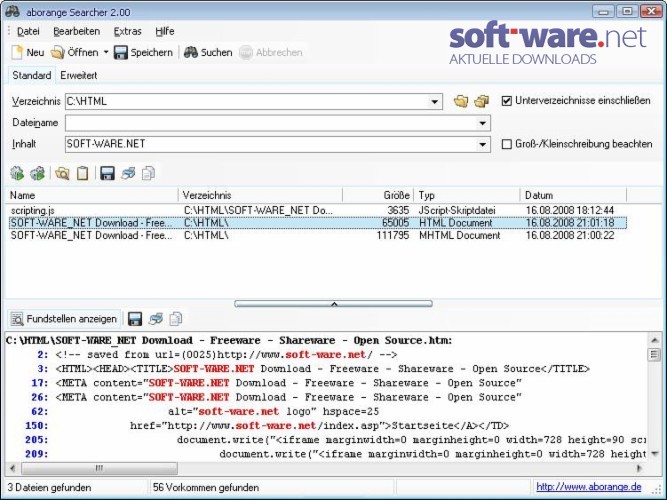
Task: Click line 62 in the preview pane
Action: pyautogui.click(x=205, y=411)
